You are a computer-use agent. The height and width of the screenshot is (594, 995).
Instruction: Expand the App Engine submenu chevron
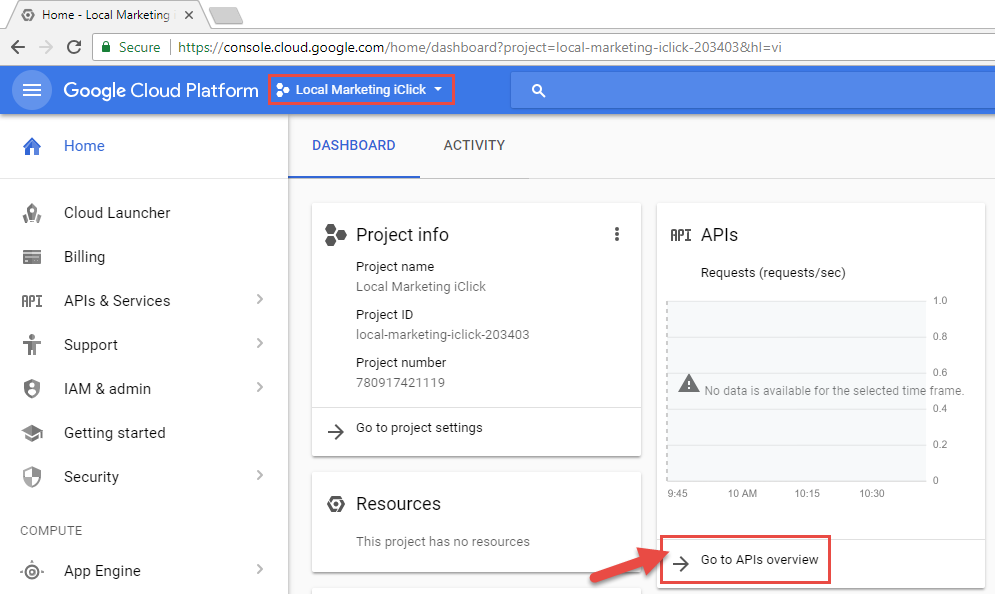[260, 569]
